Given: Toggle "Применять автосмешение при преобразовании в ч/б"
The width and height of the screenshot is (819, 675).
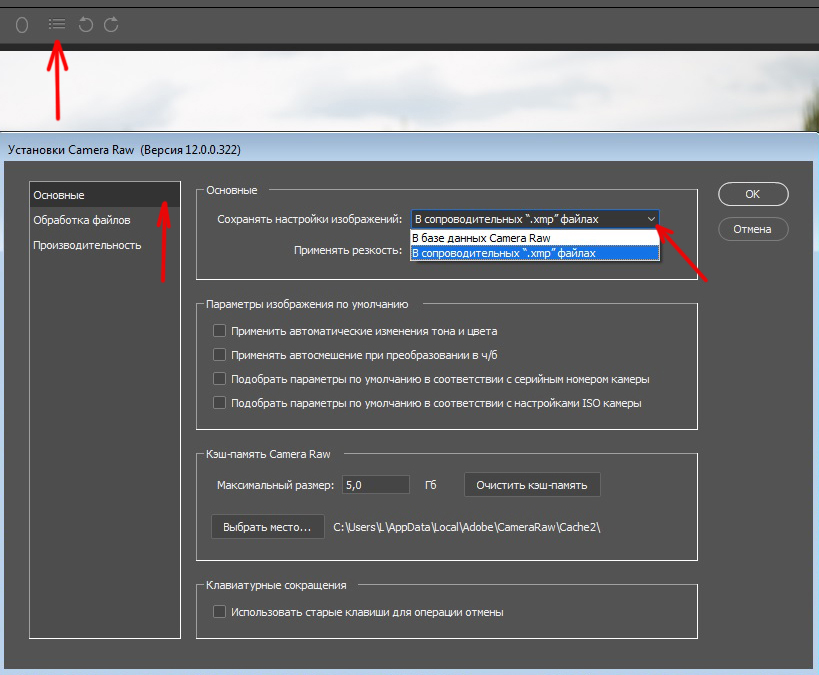Looking at the screenshot, I should pos(220,355).
